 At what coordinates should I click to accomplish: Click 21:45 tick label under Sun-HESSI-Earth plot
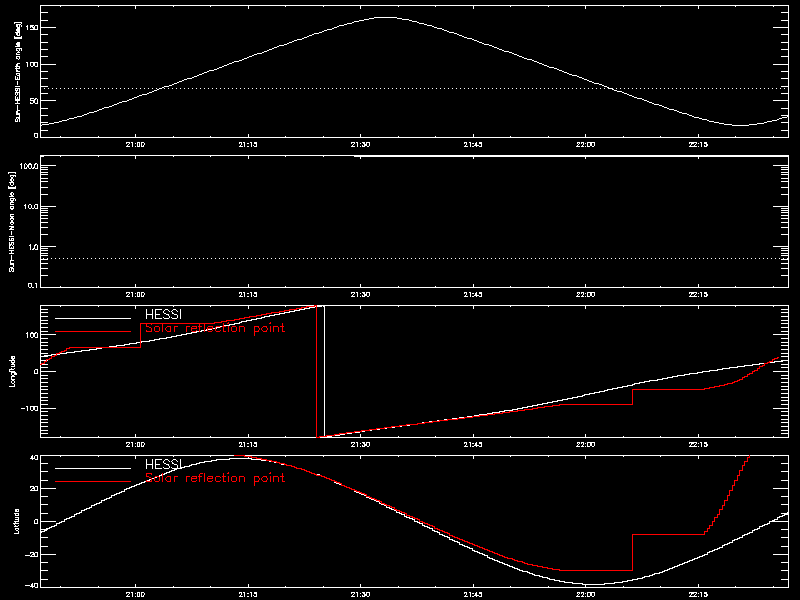click(x=473, y=145)
